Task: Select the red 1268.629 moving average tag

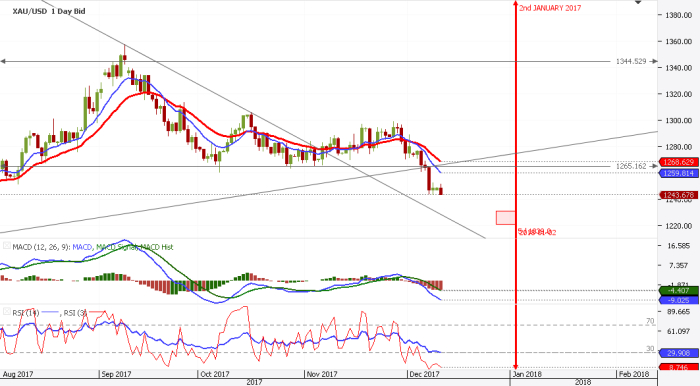Action: (679, 162)
